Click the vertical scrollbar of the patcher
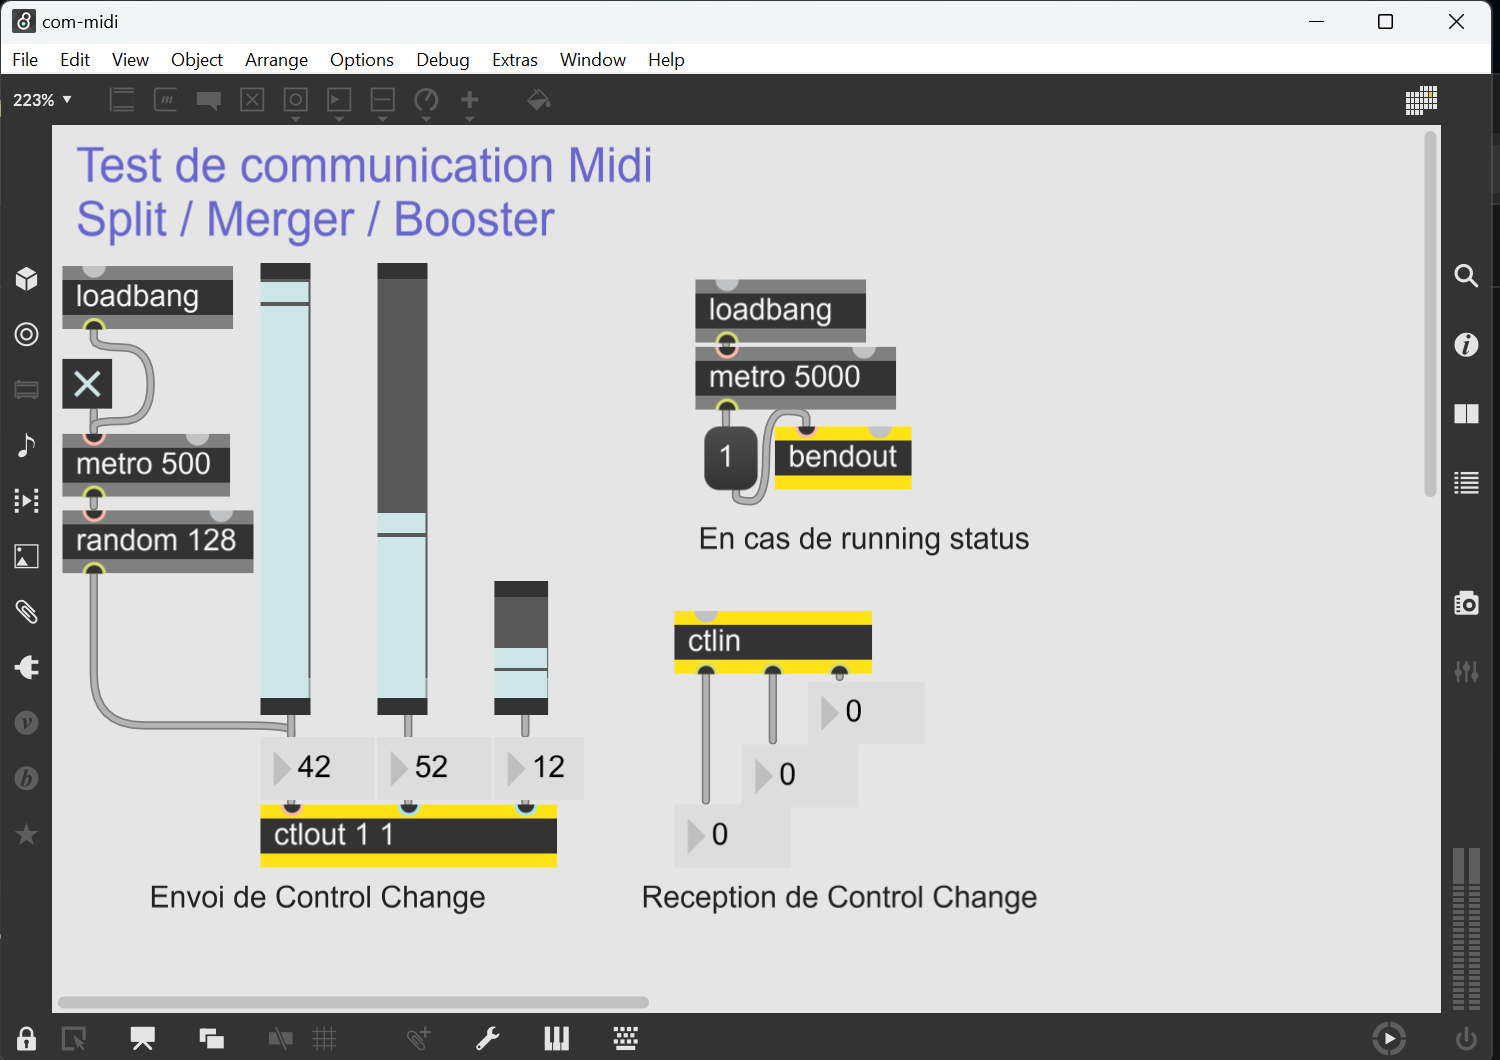1500x1060 pixels. pos(1430,314)
